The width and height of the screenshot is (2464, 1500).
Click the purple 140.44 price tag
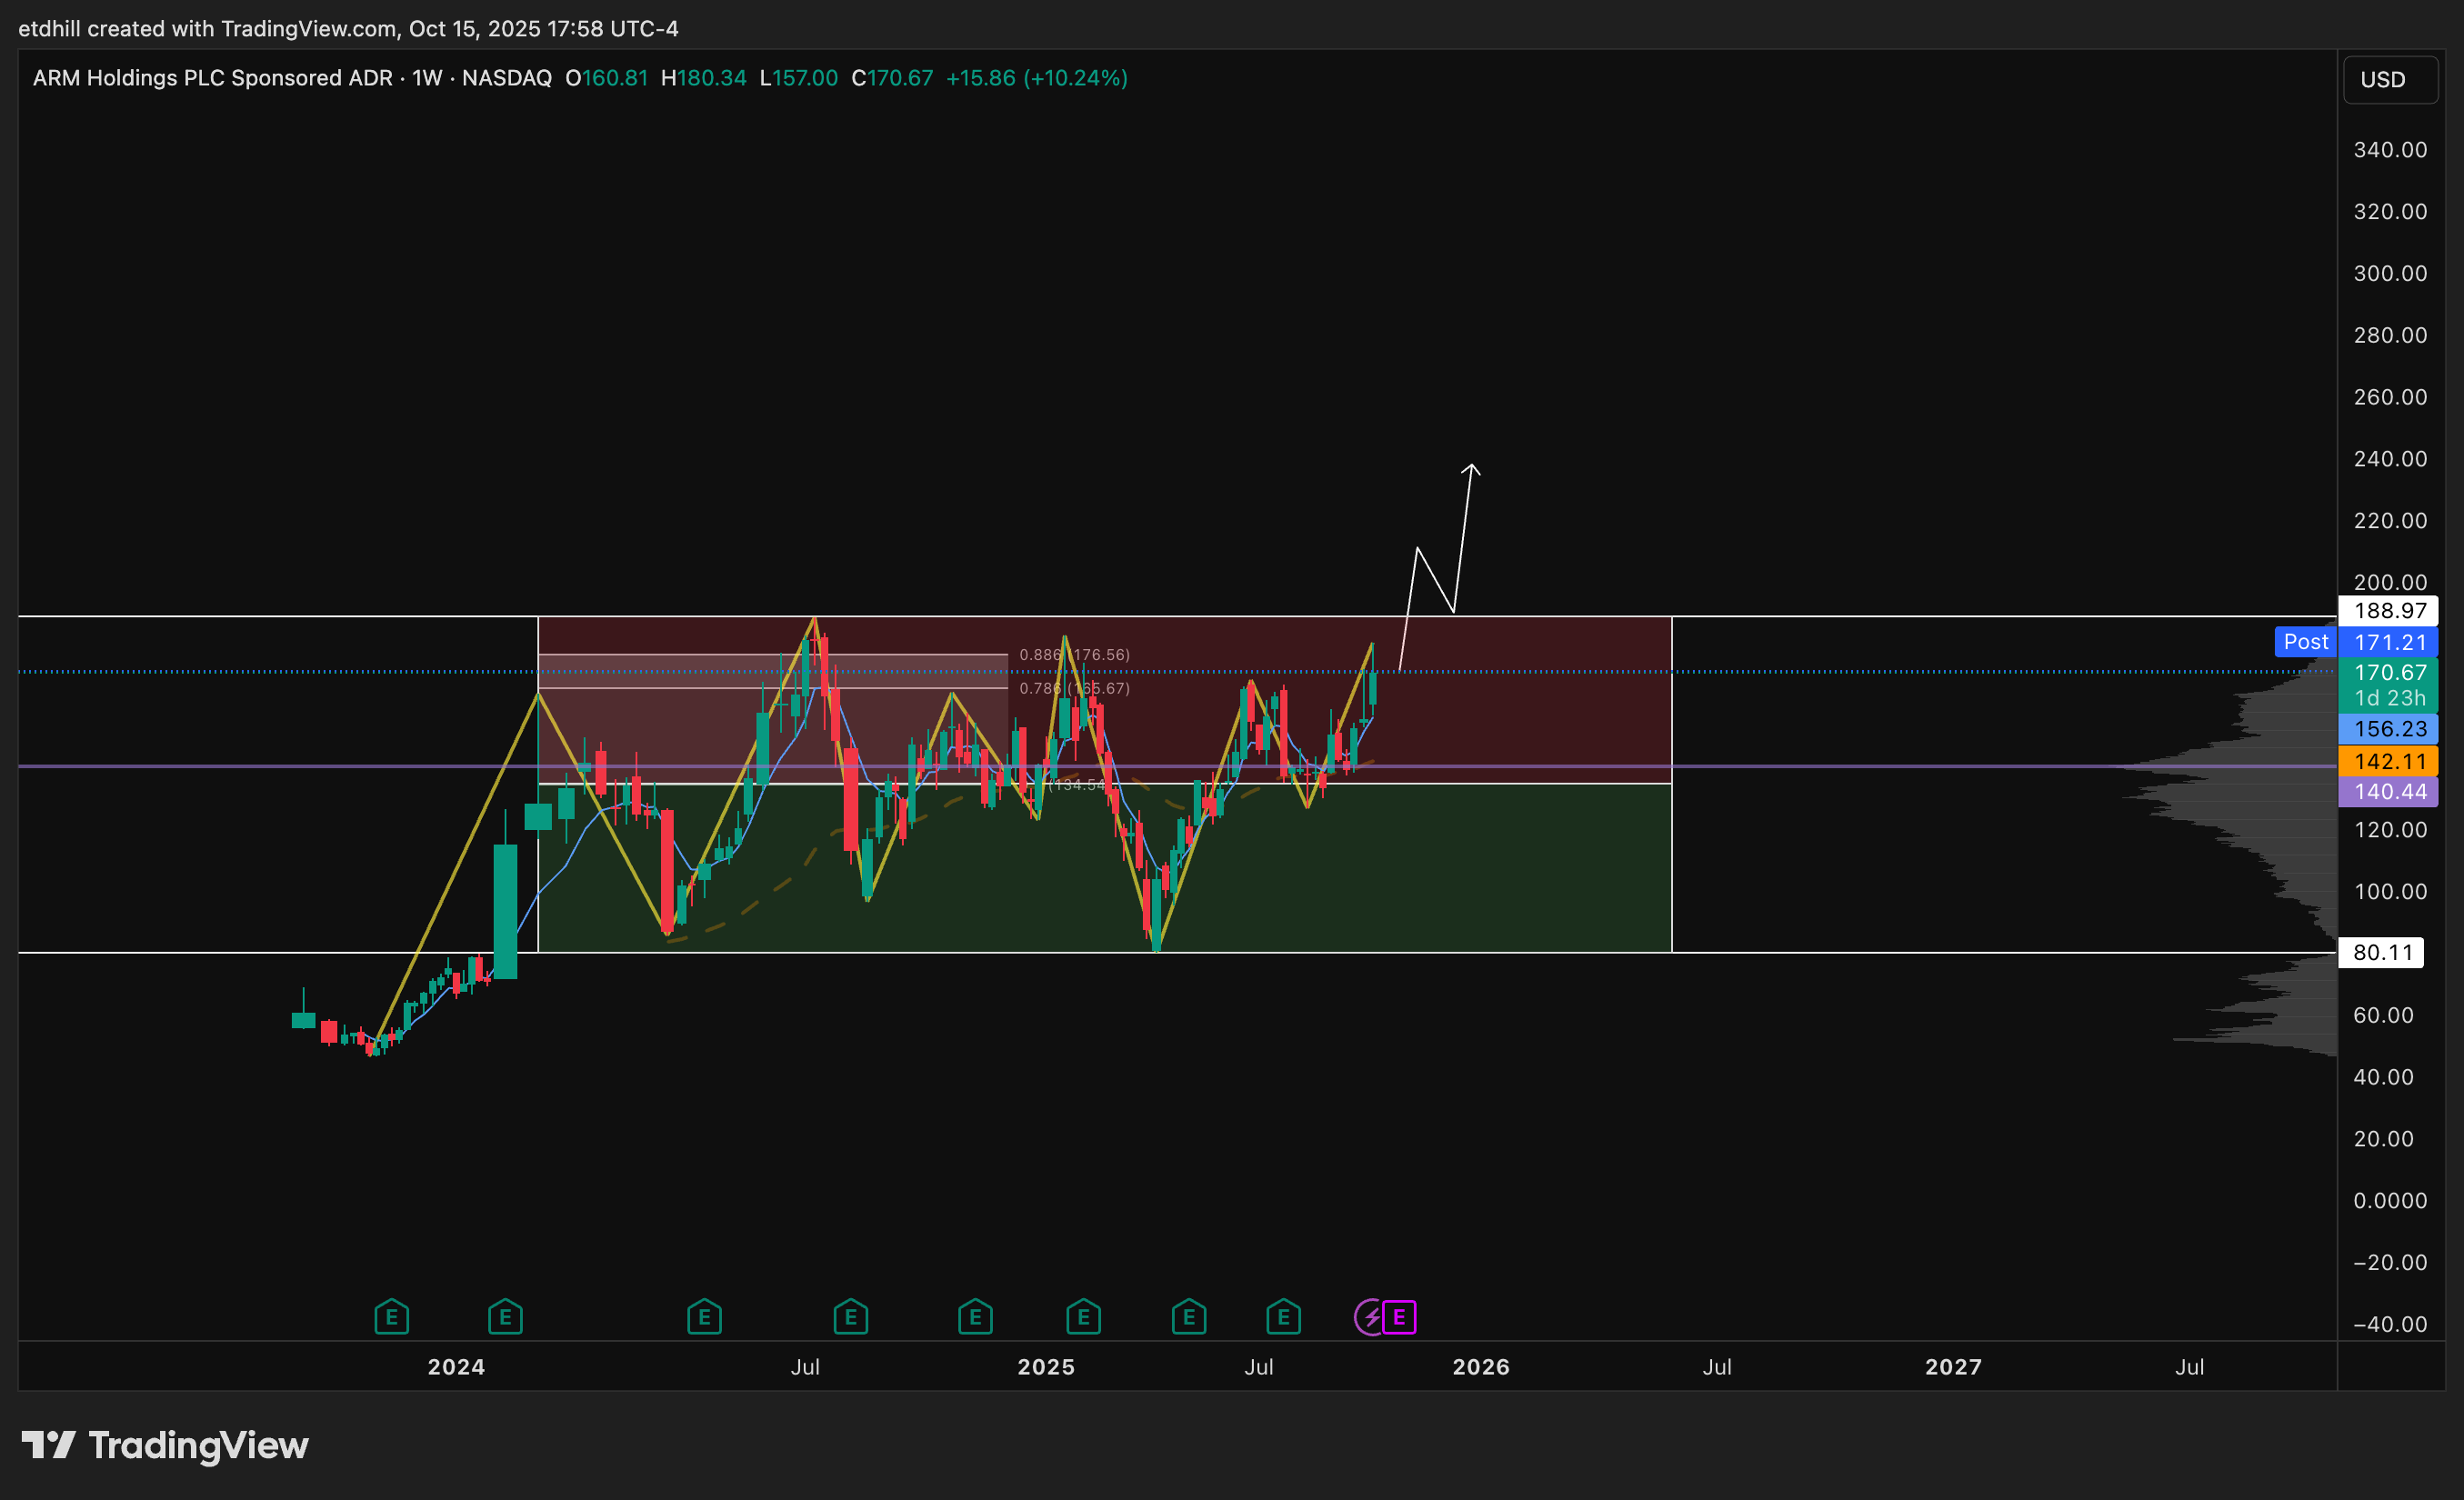(x=2389, y=792)
